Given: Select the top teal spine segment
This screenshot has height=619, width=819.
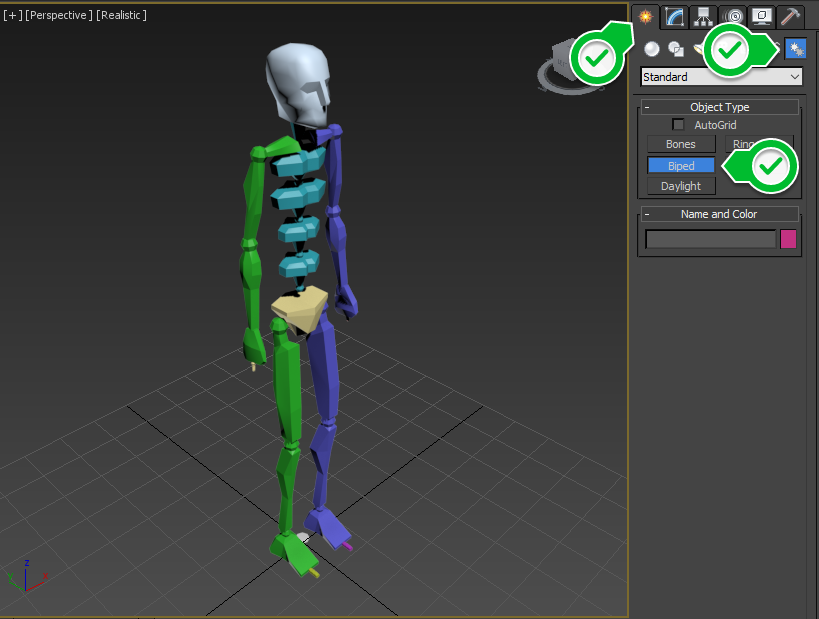Looking at the screenshot, I should (x=298, y=161).
